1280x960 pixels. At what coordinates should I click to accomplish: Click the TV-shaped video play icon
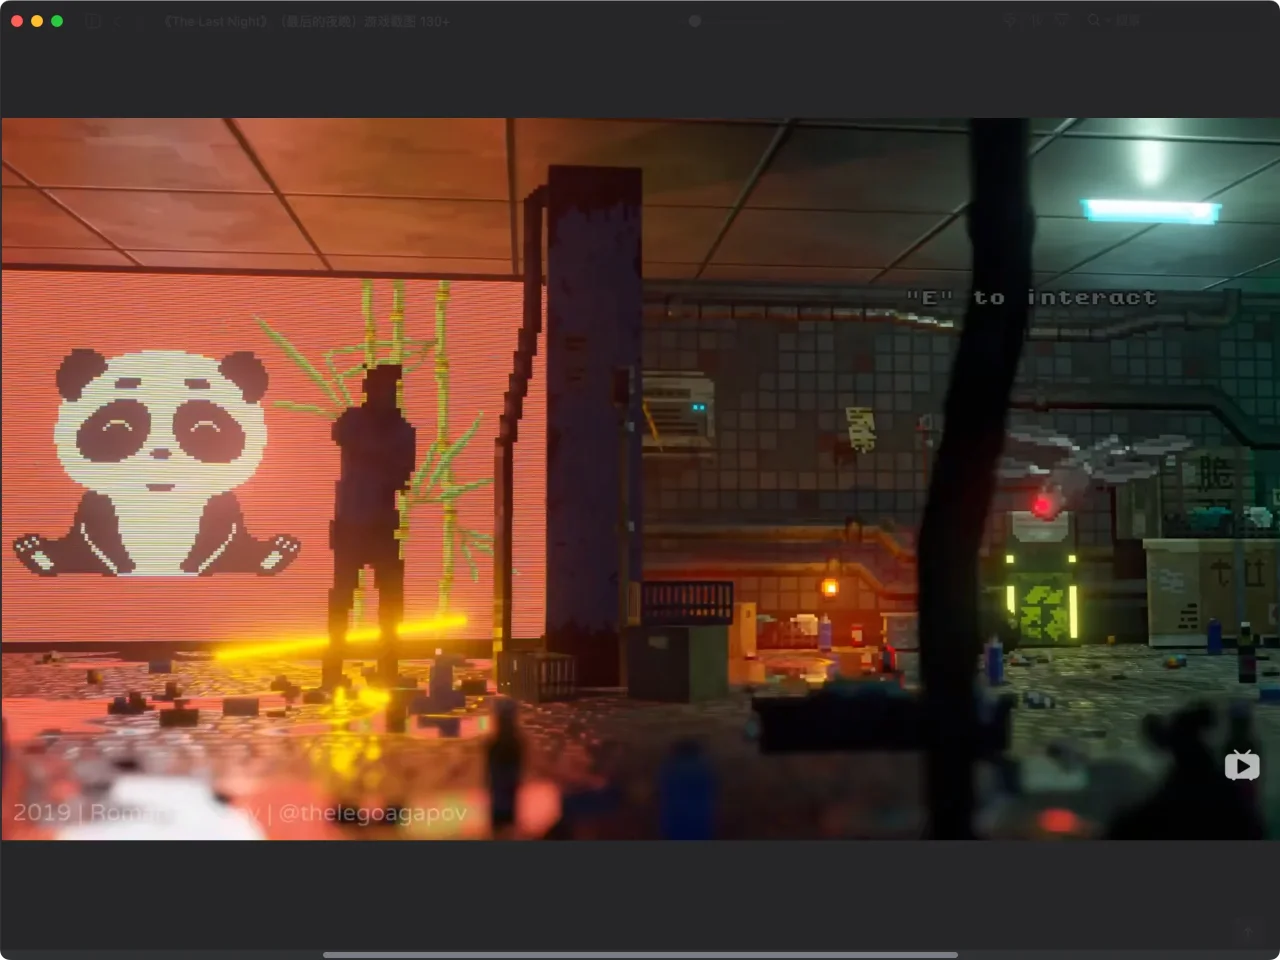1242,765
